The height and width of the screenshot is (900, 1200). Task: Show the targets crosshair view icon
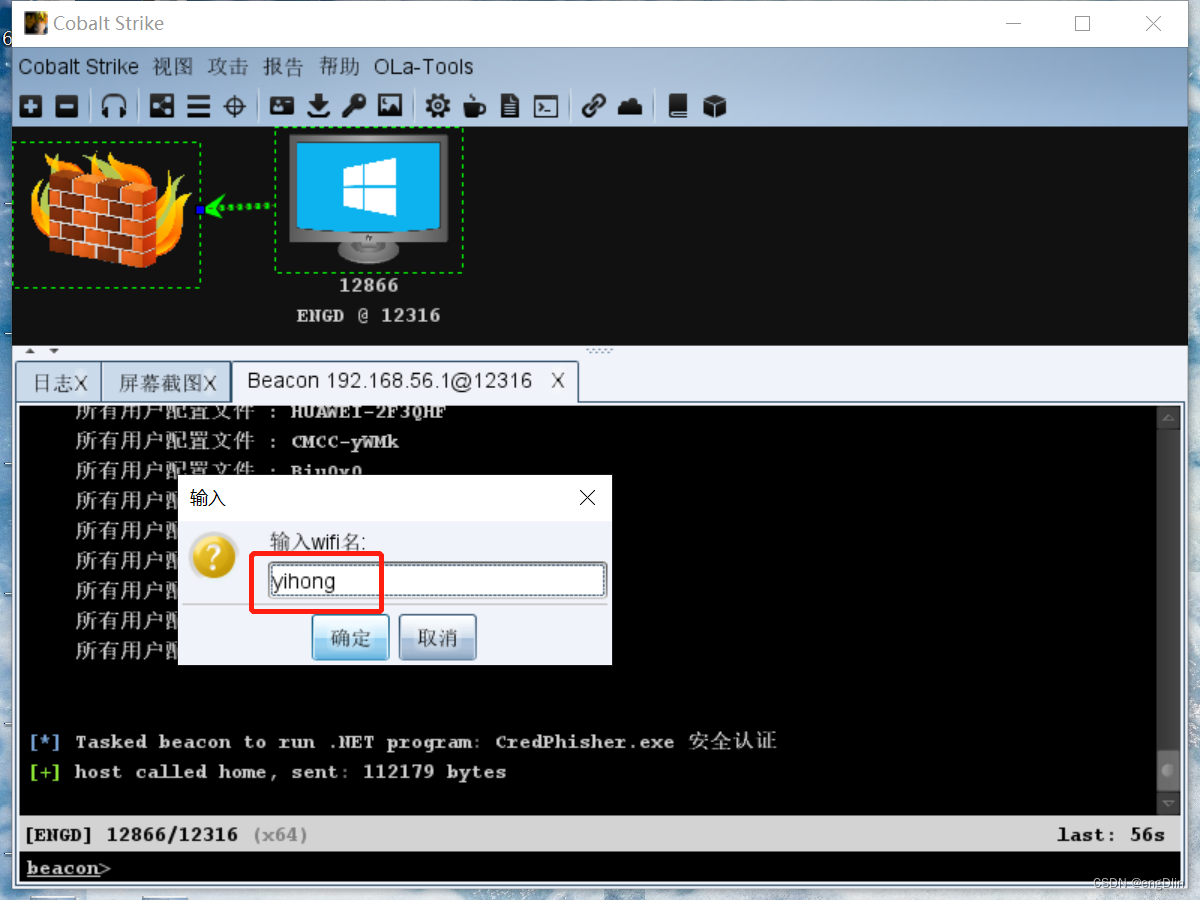point(234,106)
